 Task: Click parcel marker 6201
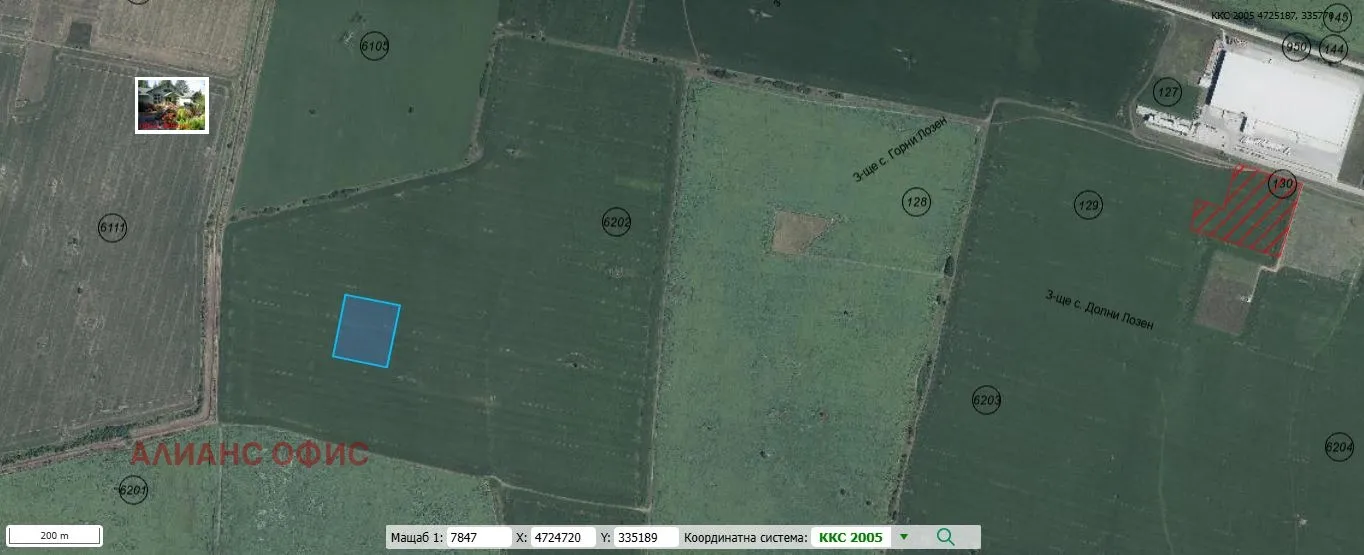point(132,490)
